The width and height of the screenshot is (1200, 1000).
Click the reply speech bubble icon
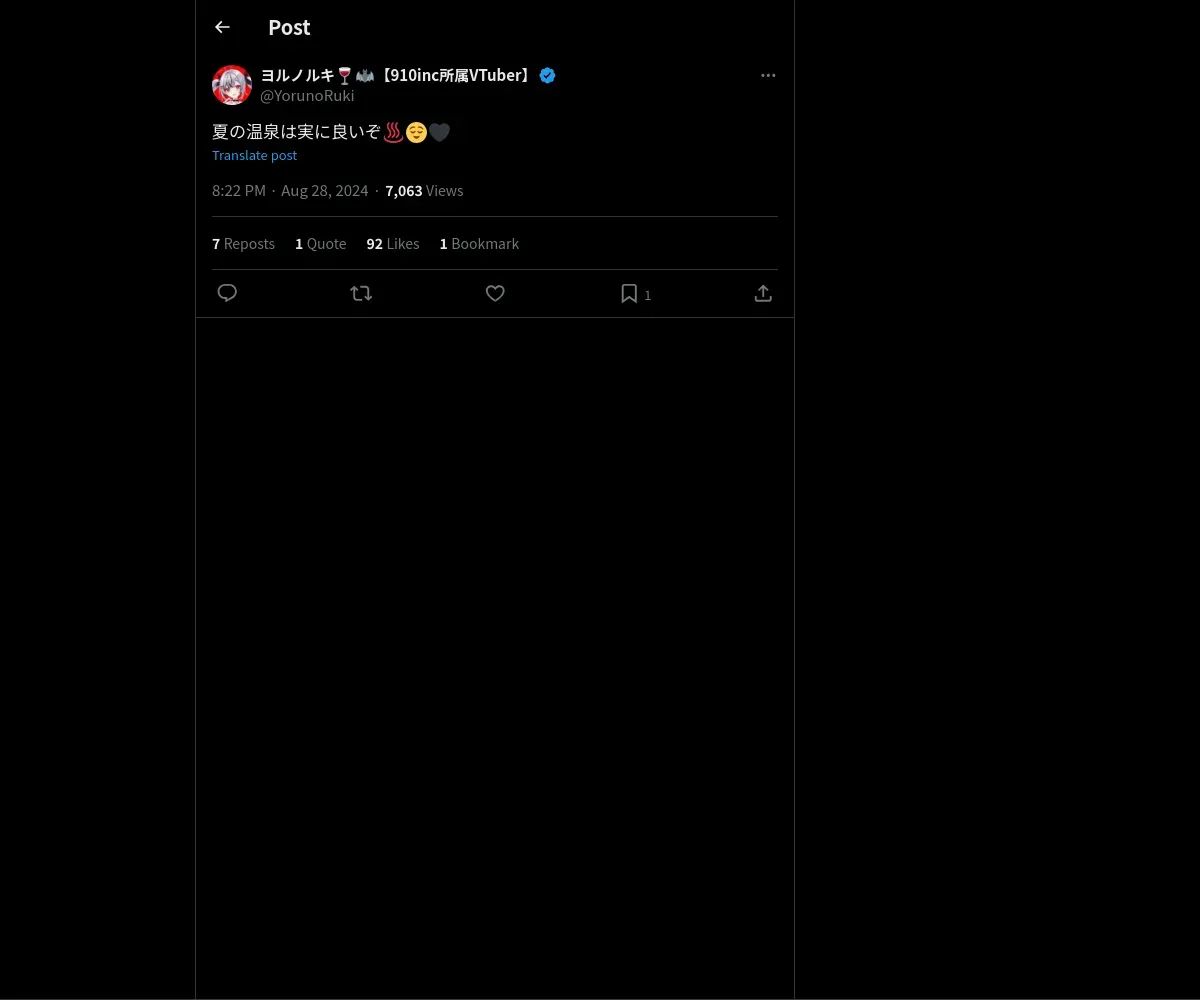coord(227,293)
